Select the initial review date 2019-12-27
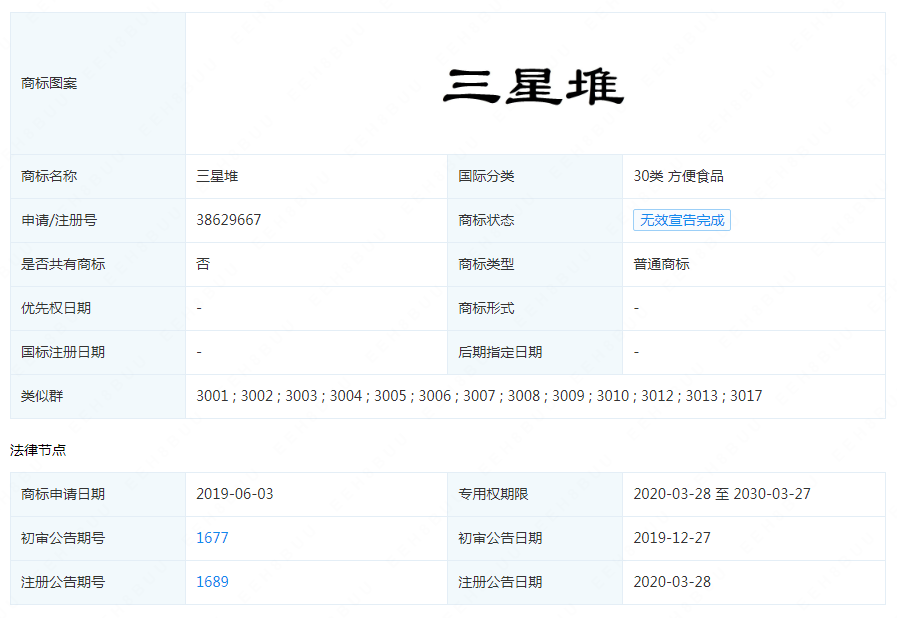Screen dimensions: 897x618 coord(672,538)
